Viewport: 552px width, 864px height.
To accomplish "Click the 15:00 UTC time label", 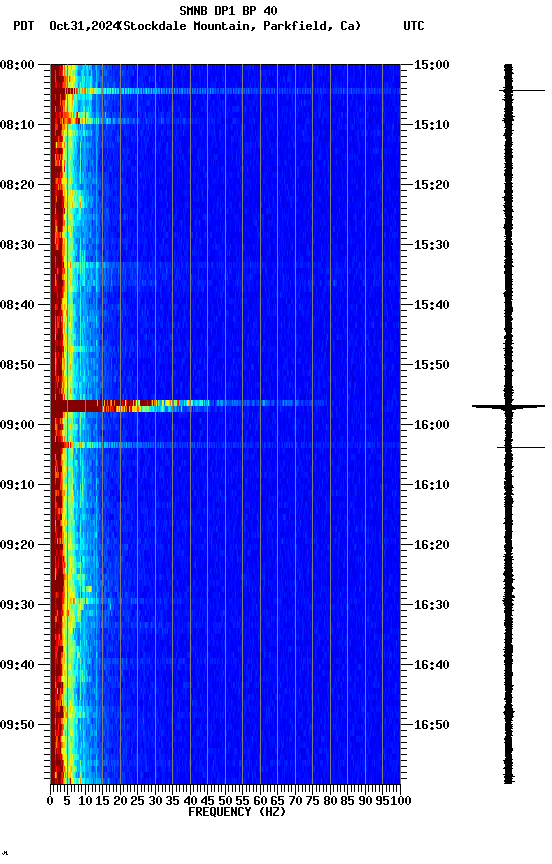I will click(431, 65).
